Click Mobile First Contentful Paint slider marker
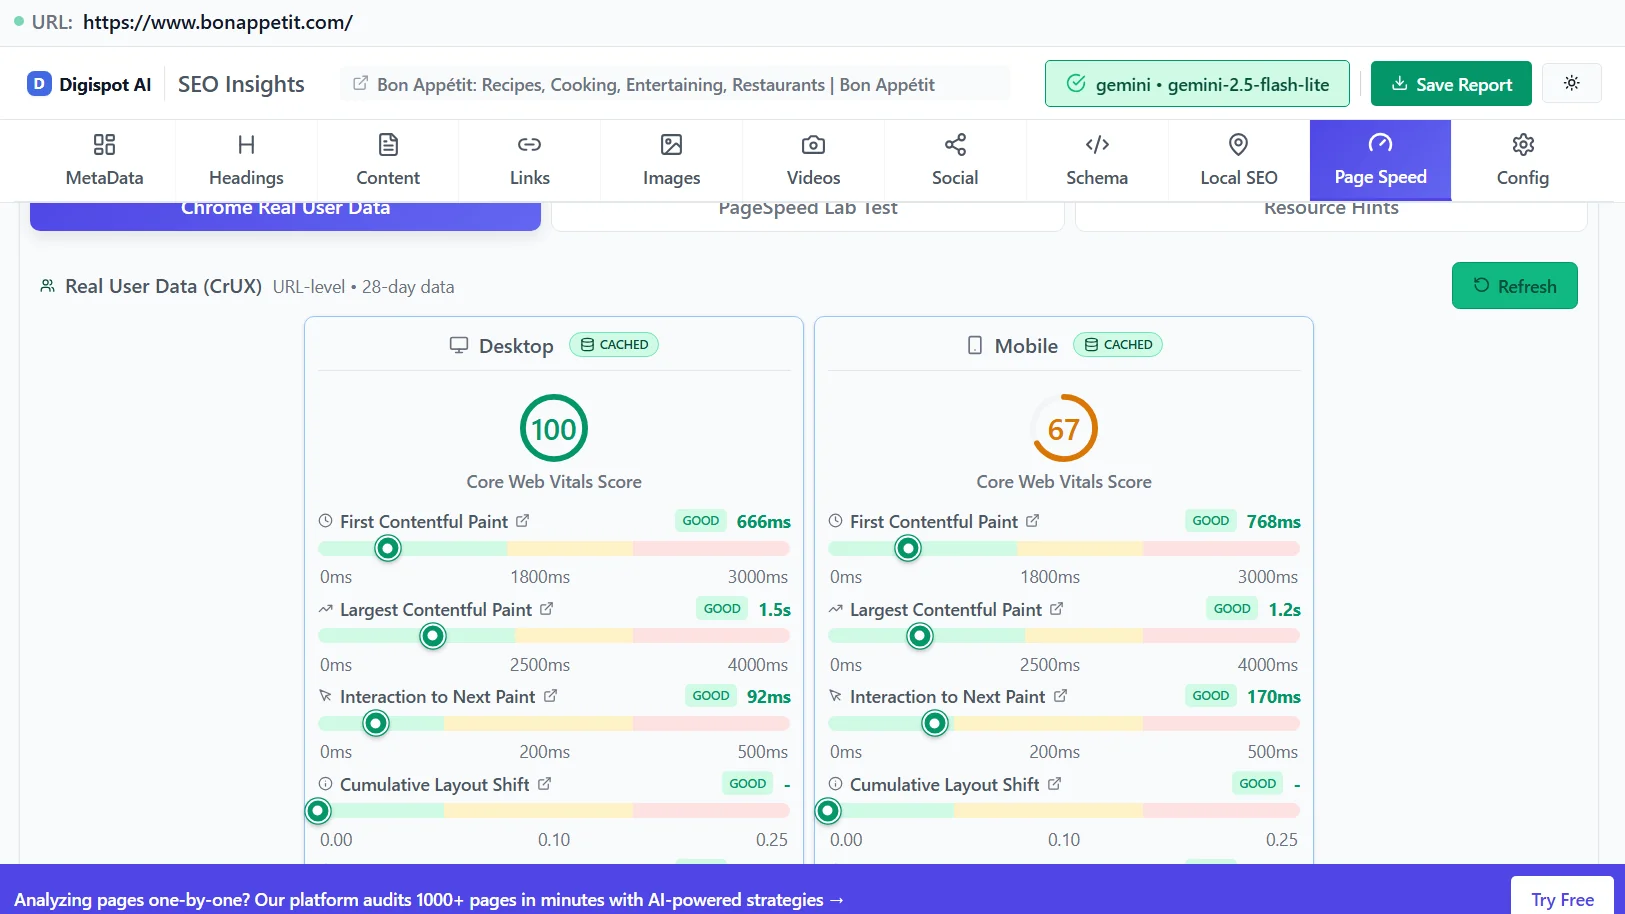Screen dimensions: 1625x914 [908, 548]
